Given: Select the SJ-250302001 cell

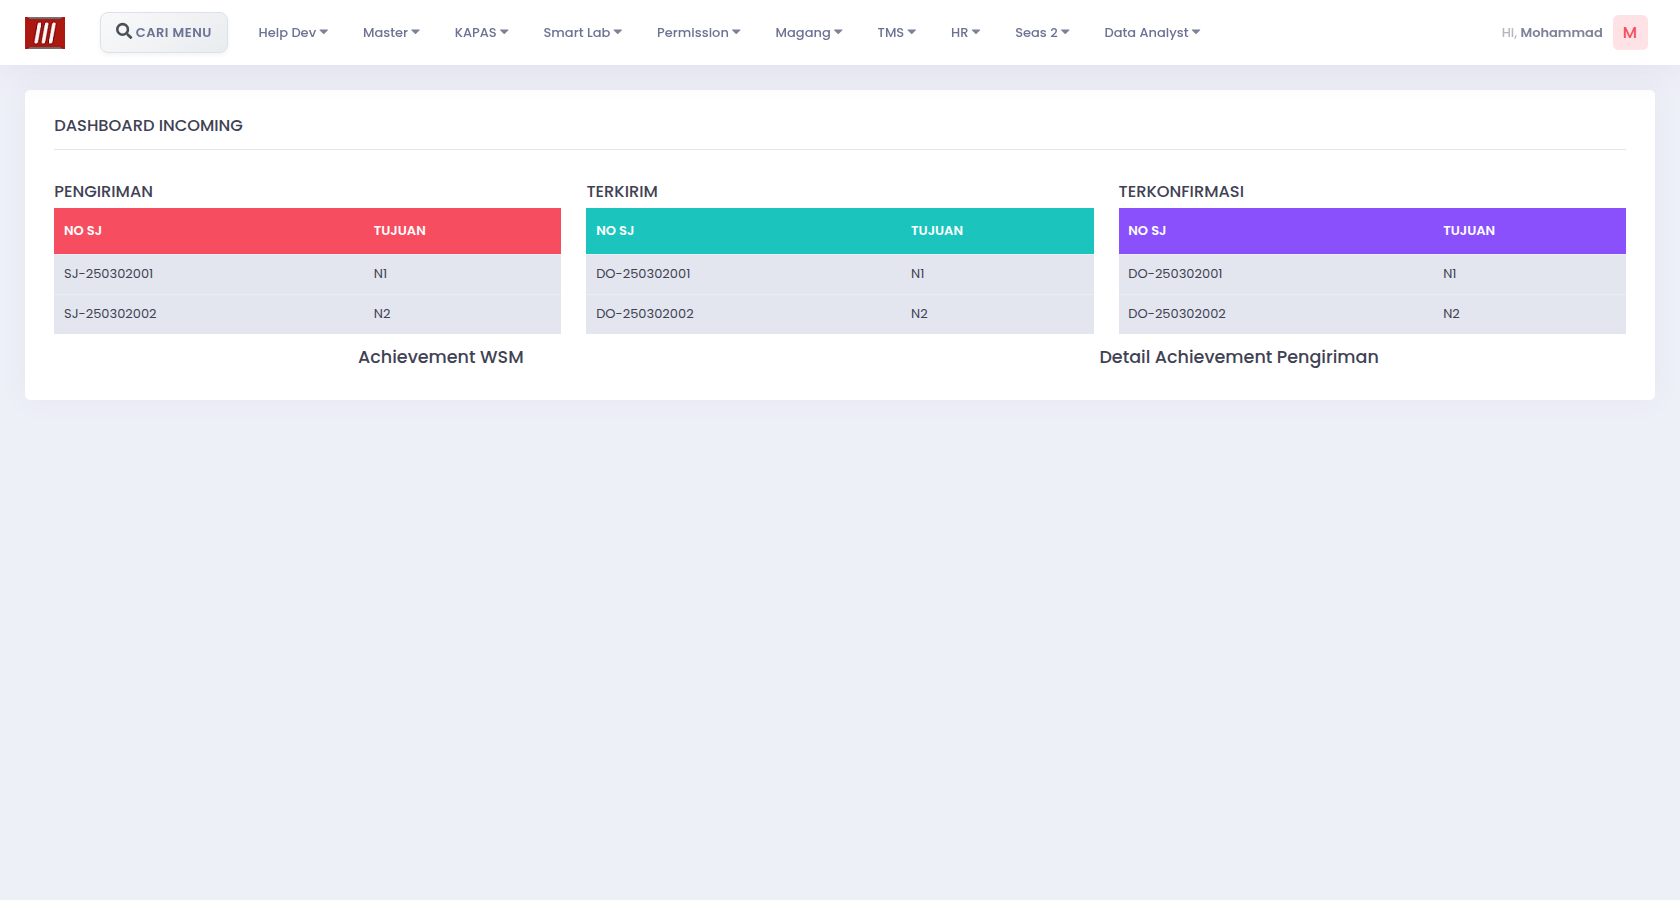Looking at the screenshot, I should click(109, 274).
